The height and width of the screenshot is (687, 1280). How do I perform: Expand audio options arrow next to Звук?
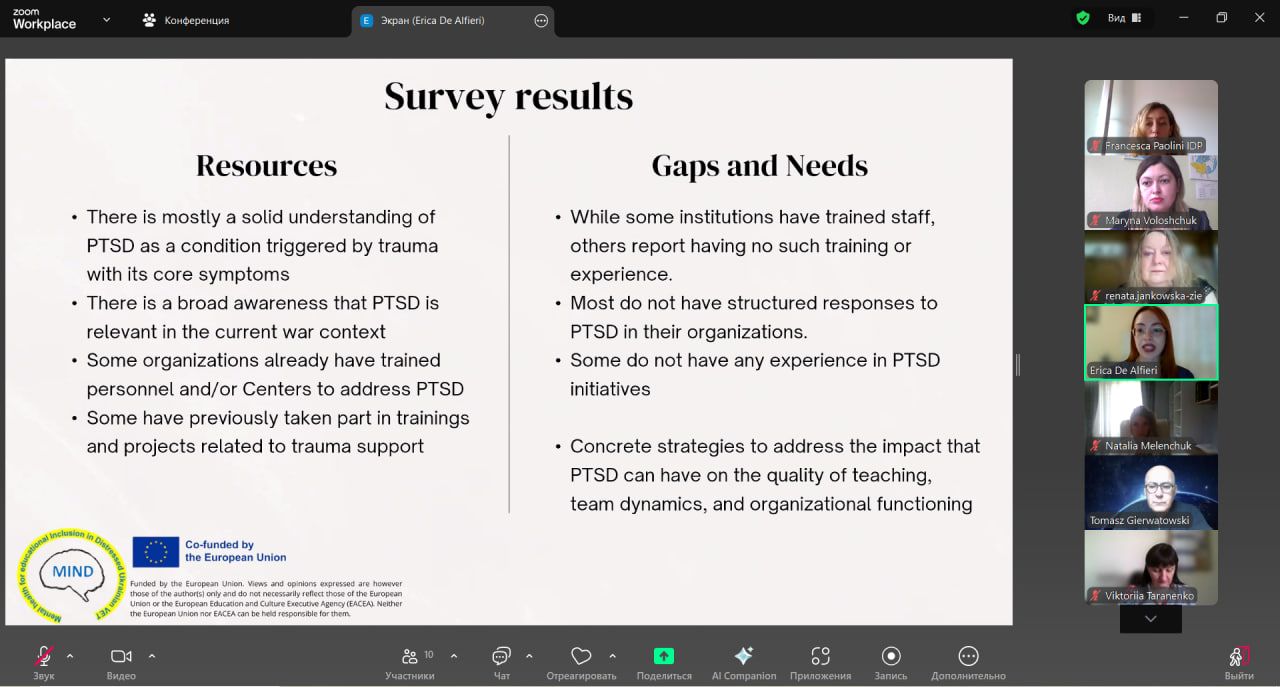[x=70, y=656]
